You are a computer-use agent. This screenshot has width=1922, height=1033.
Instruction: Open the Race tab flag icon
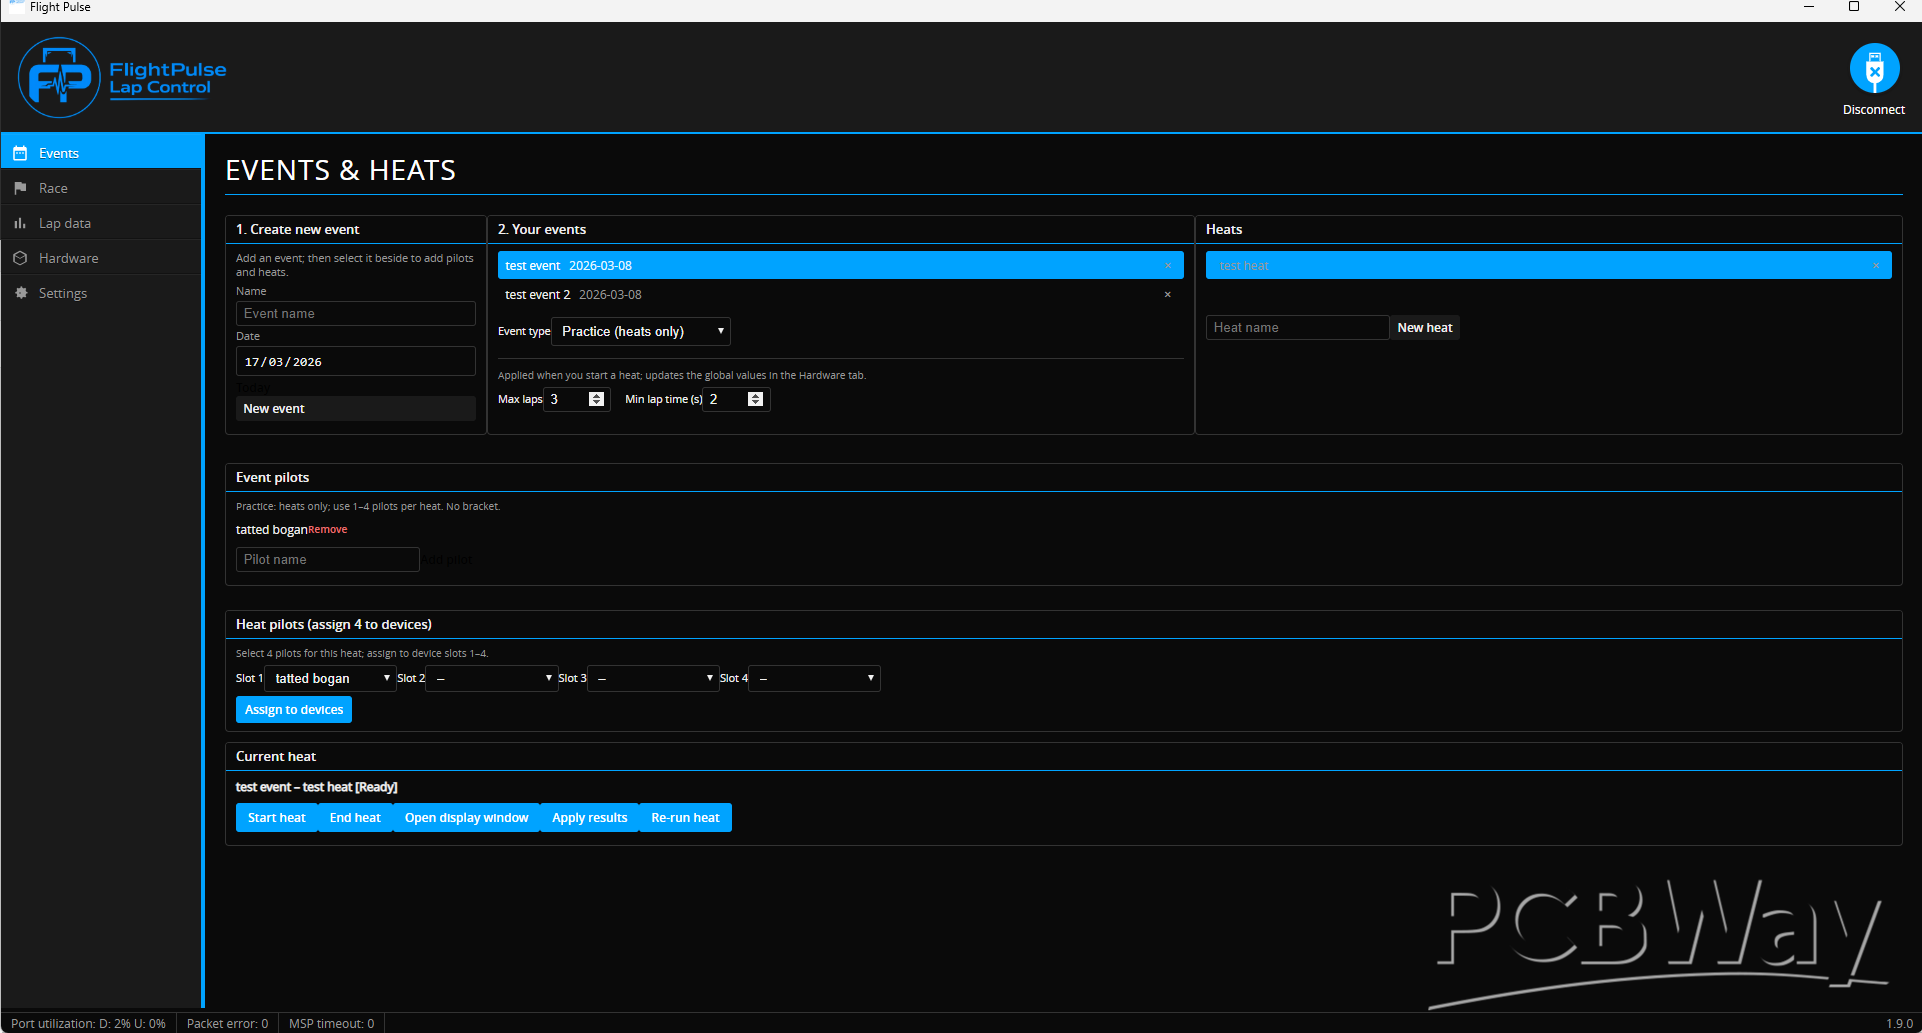pyautogui.click(x=20, y=188)
